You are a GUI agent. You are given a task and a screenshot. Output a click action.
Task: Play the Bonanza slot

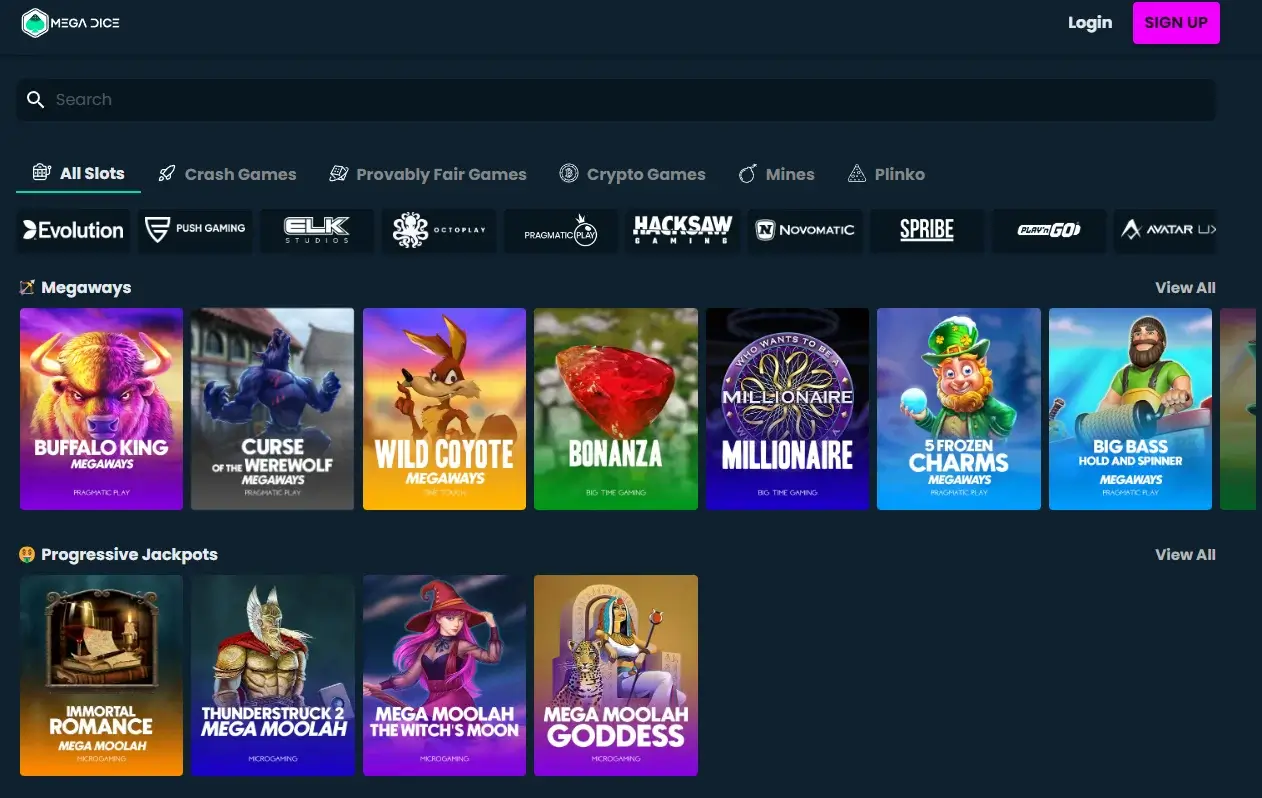click(615, 409)
